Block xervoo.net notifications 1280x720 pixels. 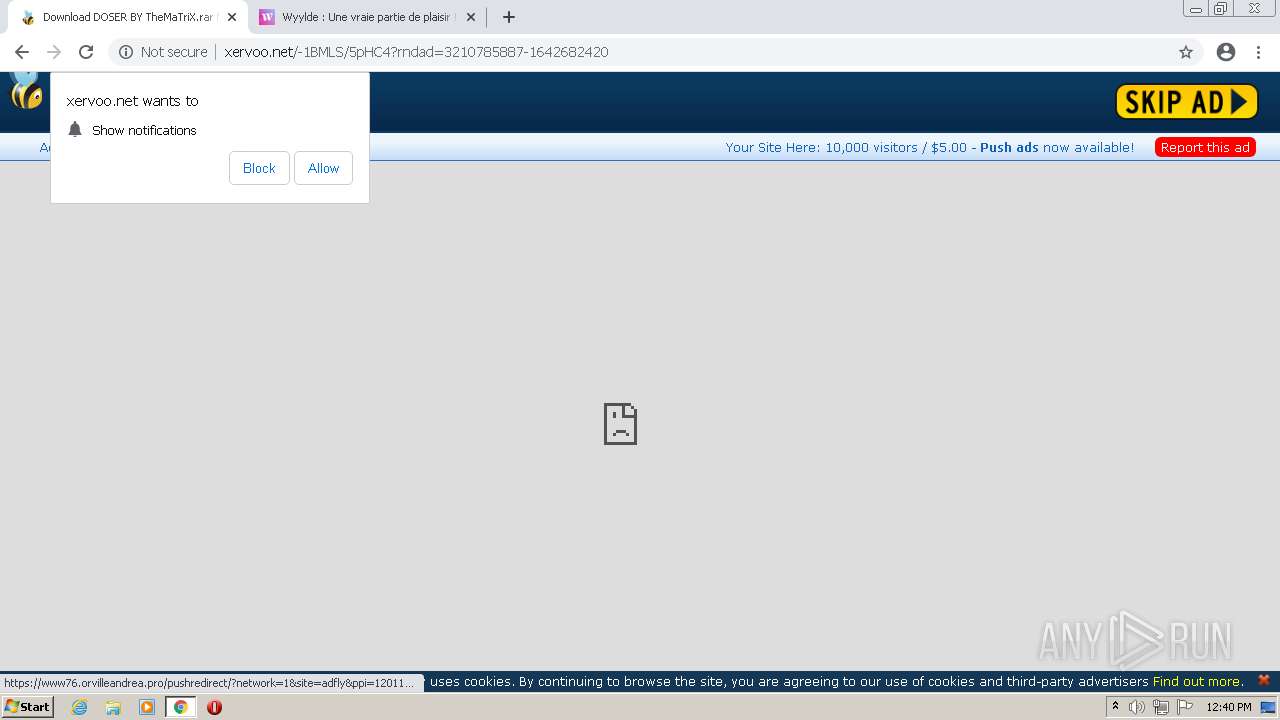click(259, 168)
